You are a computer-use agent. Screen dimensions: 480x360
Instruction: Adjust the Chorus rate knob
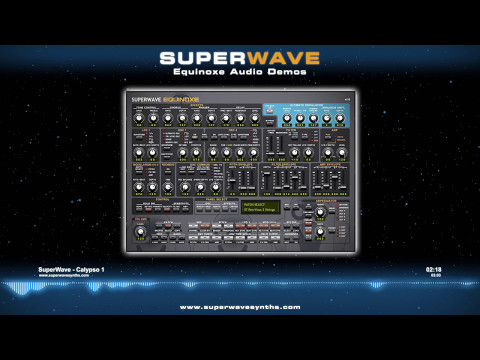pos(168,118)
